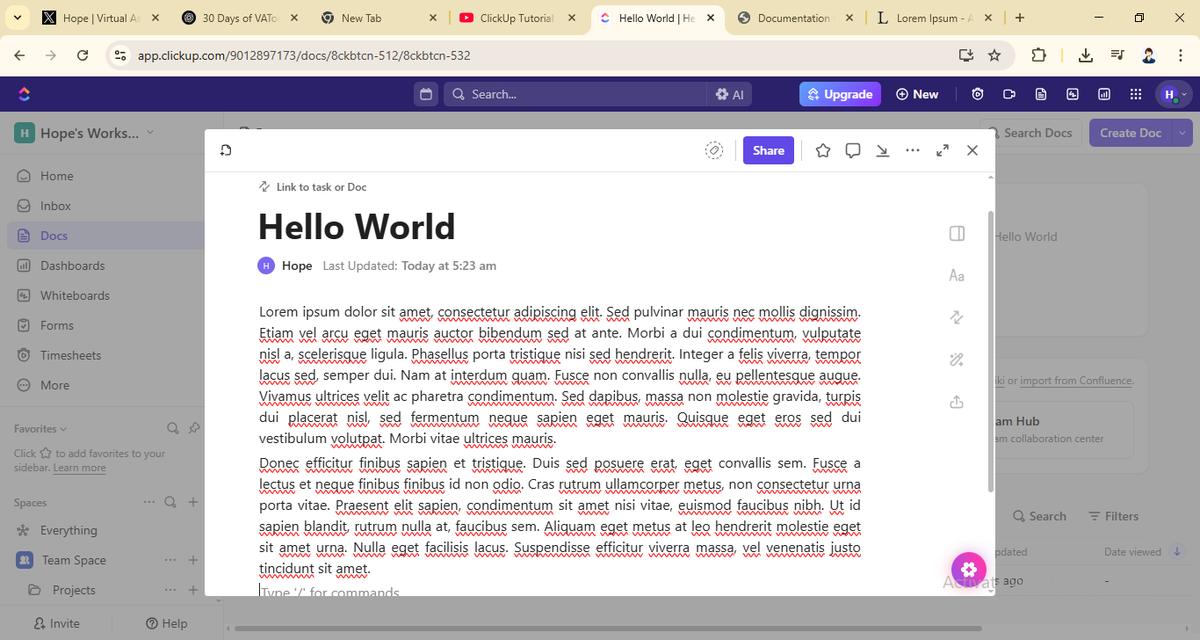Click the doc tag icon beside Share

pyautogui.click(x=714, y=150)
